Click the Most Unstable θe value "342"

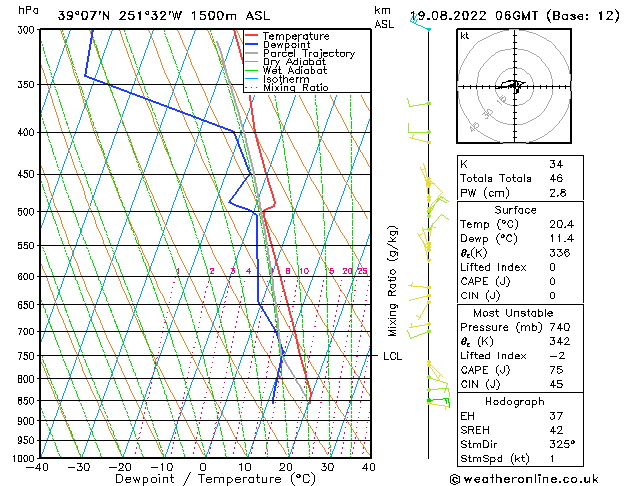pos(560,341)
